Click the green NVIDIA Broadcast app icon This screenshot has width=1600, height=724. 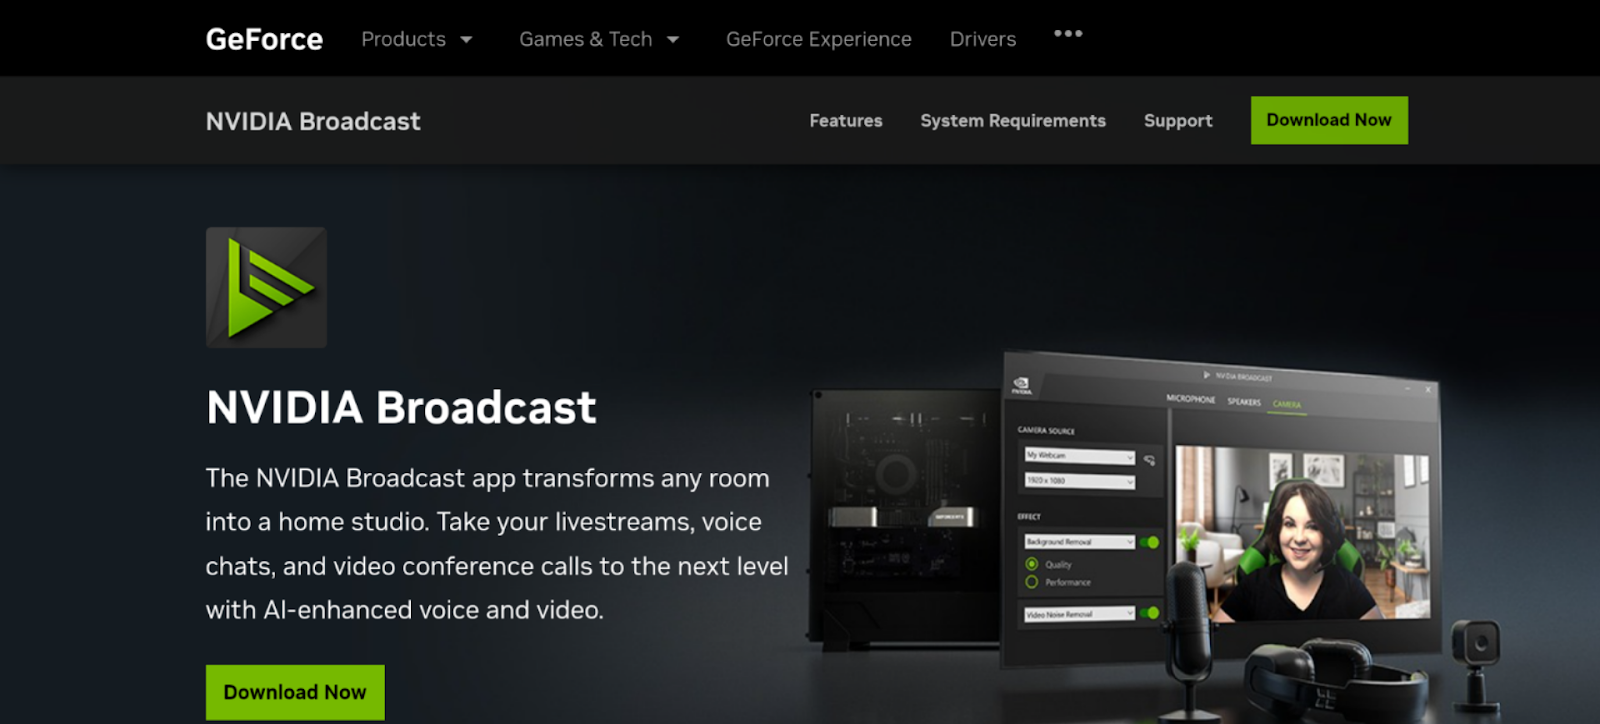tap(266, 287)
